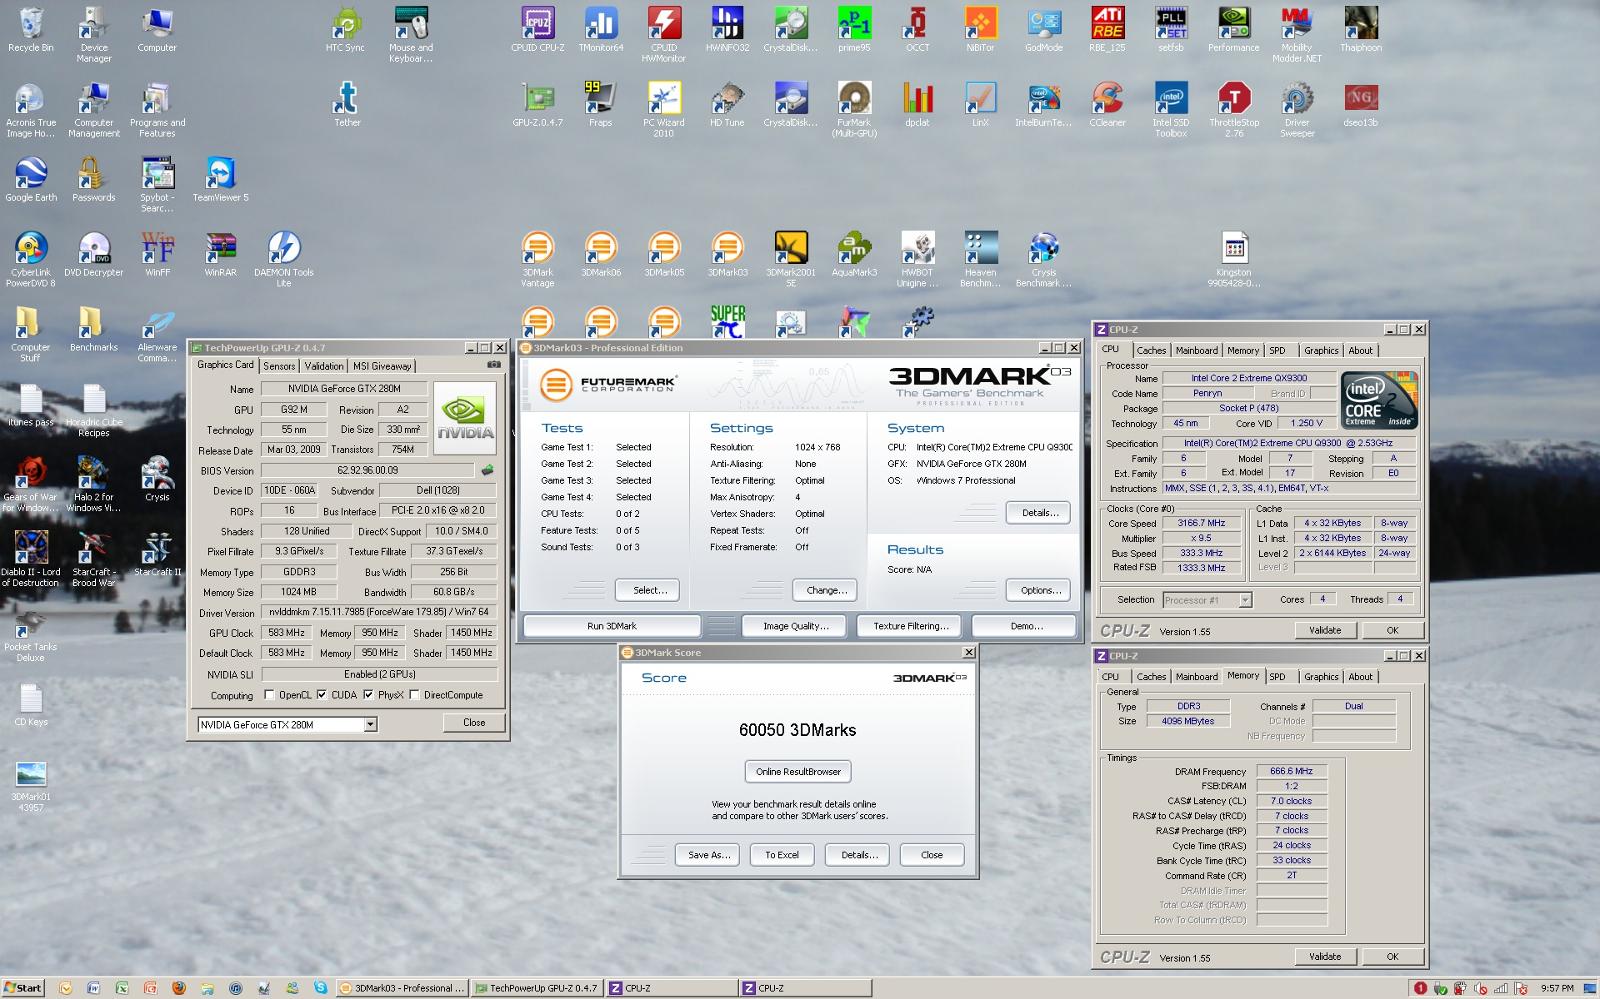Launch the 3DMark Vantage desktop shortcut
The image size is (1600, 999).
pyautogui.click(x=538, y=259)
